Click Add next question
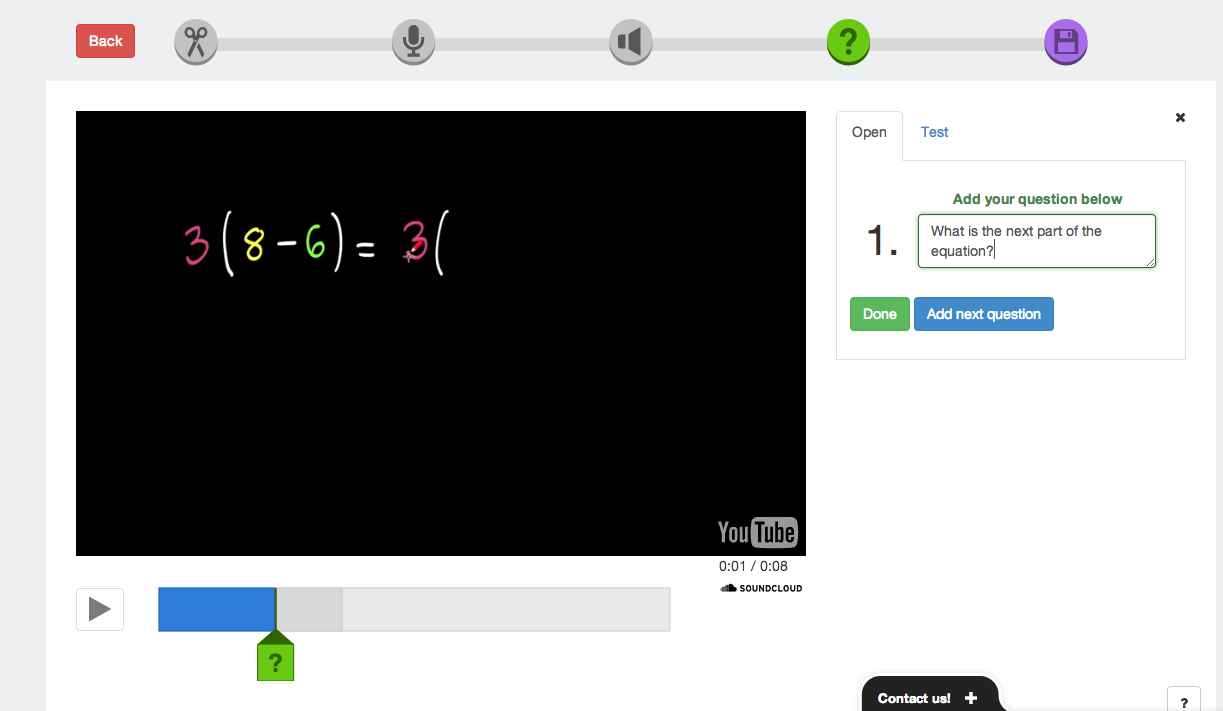Image resolution: width=1223 pixels, height=711 pixels. (983, 313)
